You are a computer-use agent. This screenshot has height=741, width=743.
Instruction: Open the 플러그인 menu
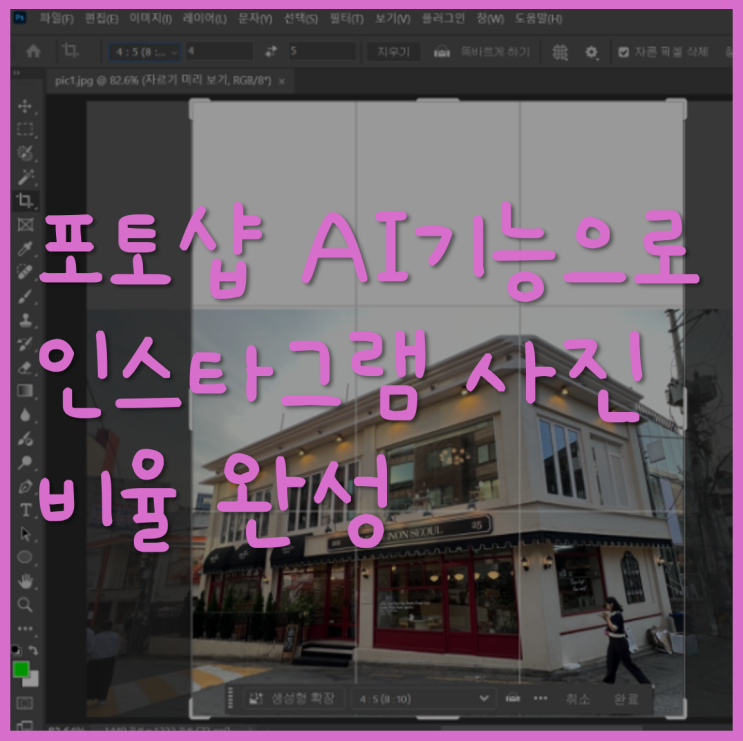(x=444, y=19)
